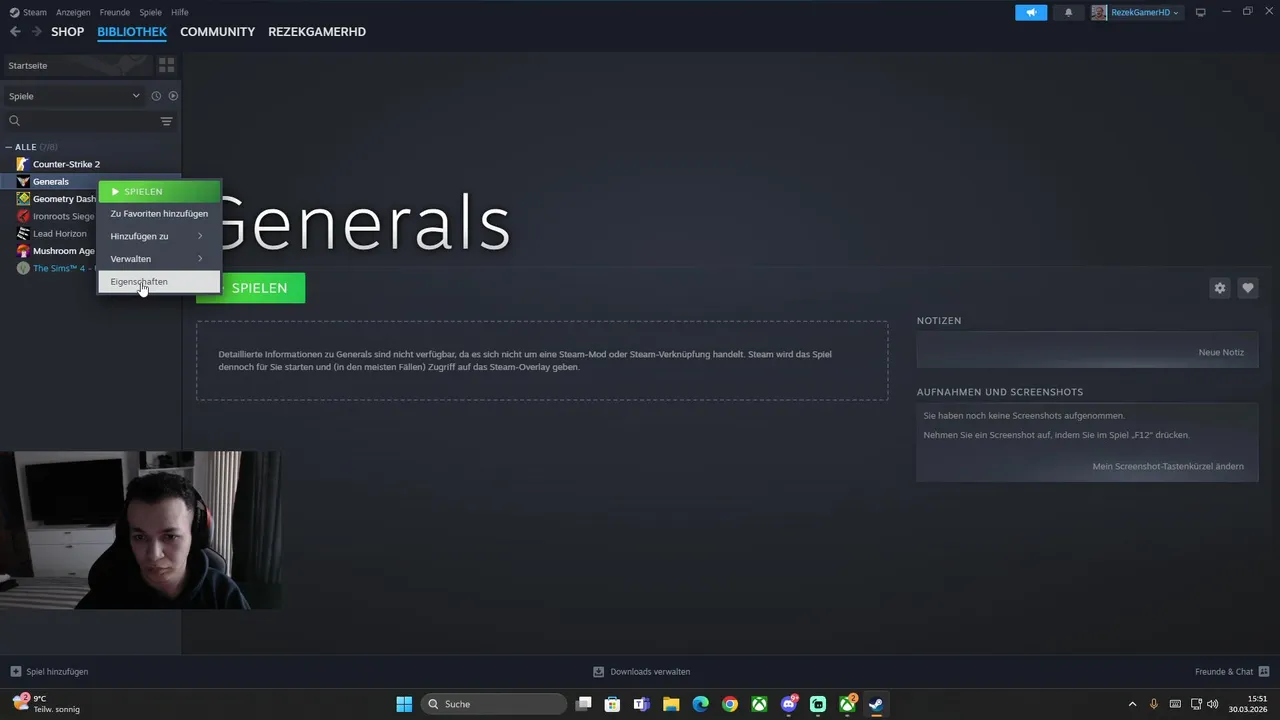Click The Sims 4 game icon

[x=23, y=268]
